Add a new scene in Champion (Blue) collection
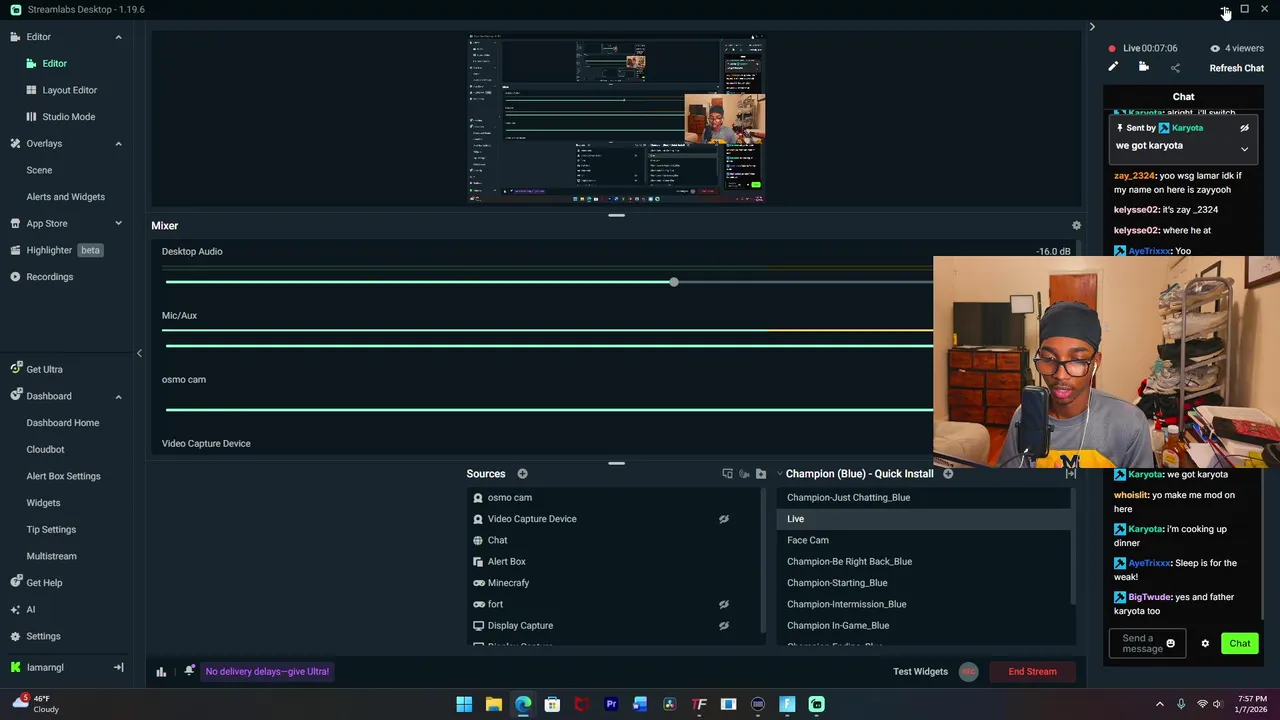Viewport: 1280px width, 720px height. pos(948,474)
